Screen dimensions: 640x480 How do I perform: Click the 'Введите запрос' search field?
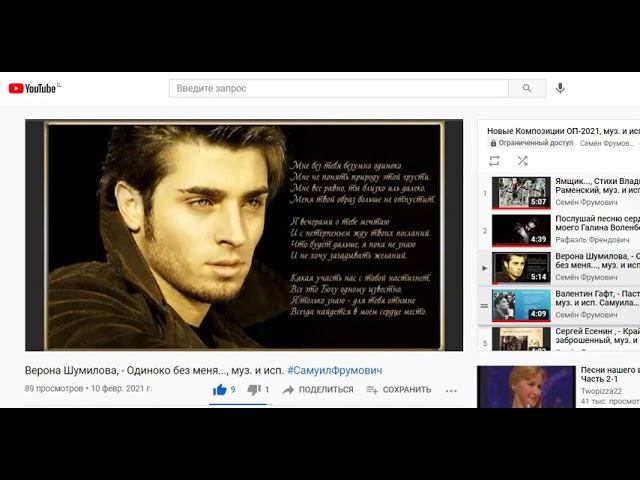[339, 88]
